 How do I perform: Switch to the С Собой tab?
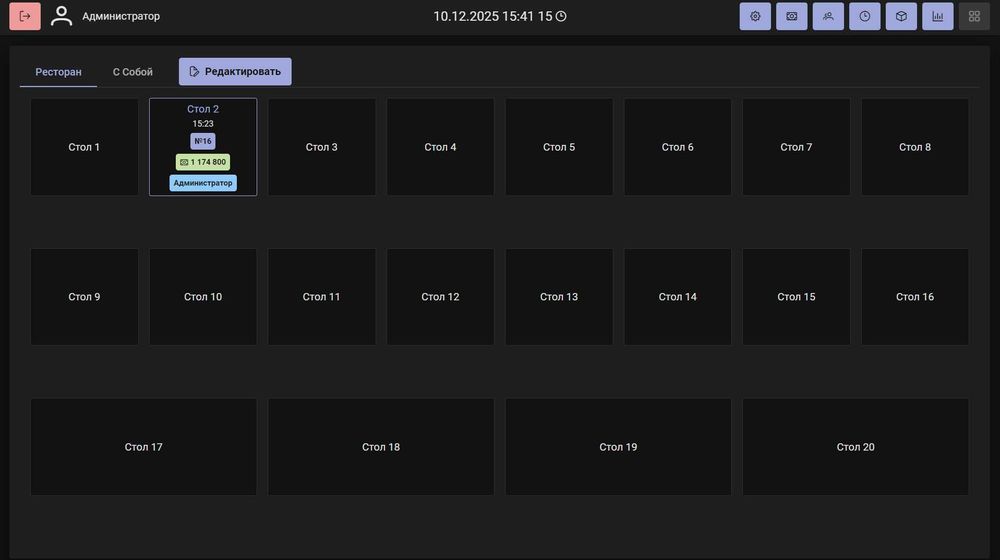tap(133, 72)
